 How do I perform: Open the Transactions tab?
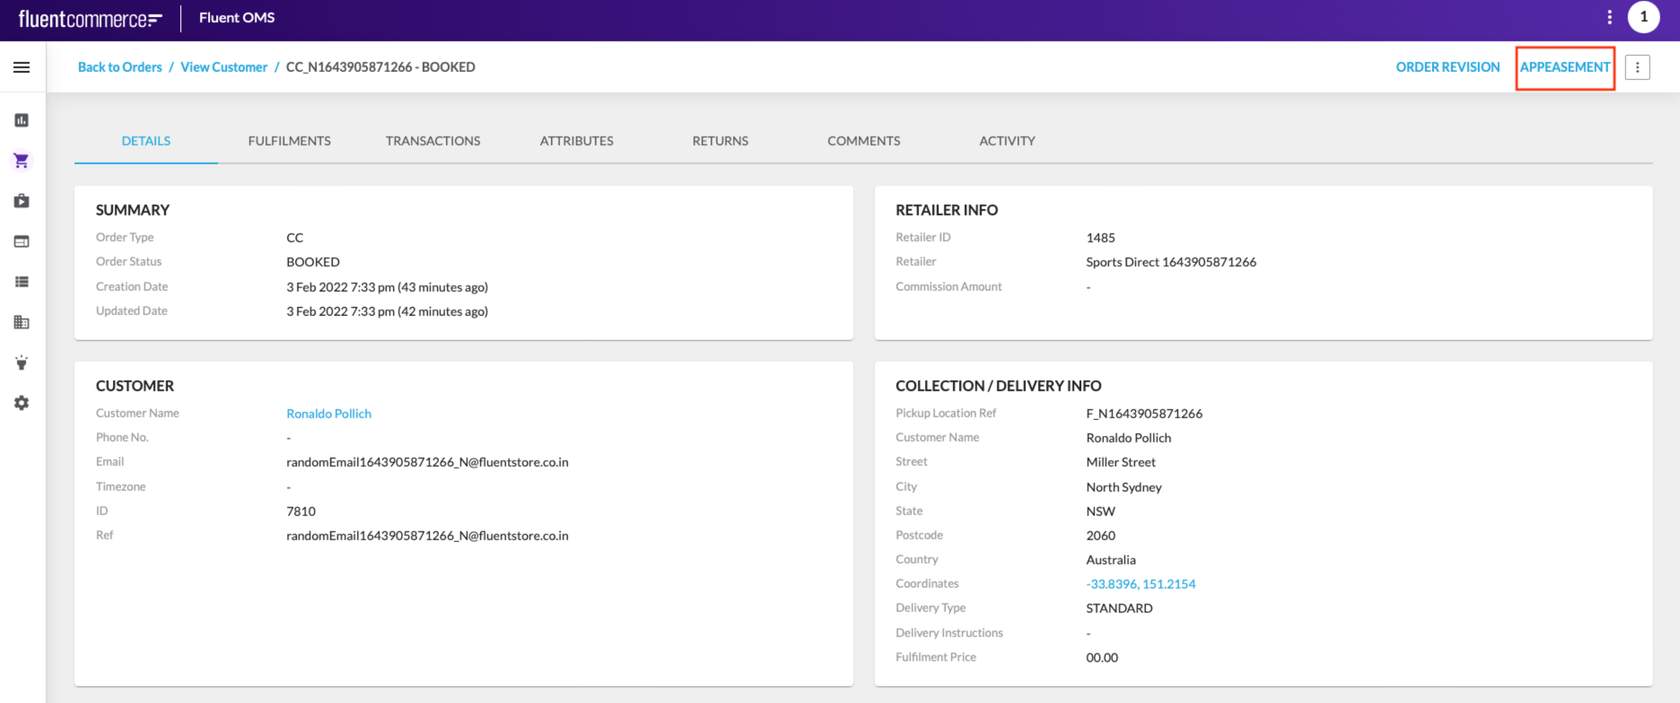(x=433, y=141)
